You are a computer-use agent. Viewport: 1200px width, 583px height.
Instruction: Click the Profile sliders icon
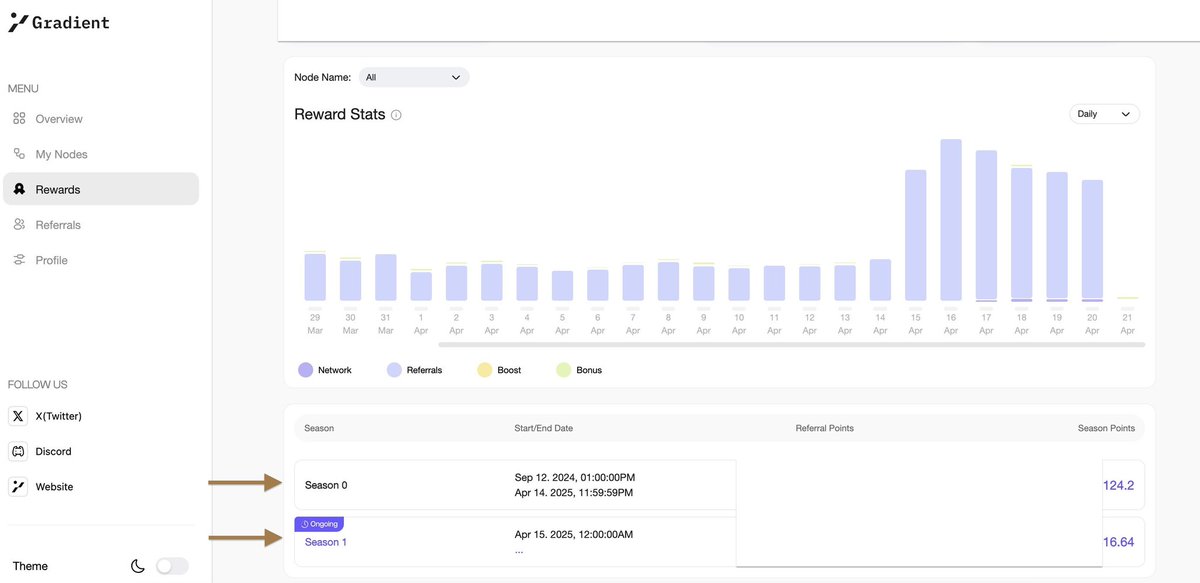[19, 260]
